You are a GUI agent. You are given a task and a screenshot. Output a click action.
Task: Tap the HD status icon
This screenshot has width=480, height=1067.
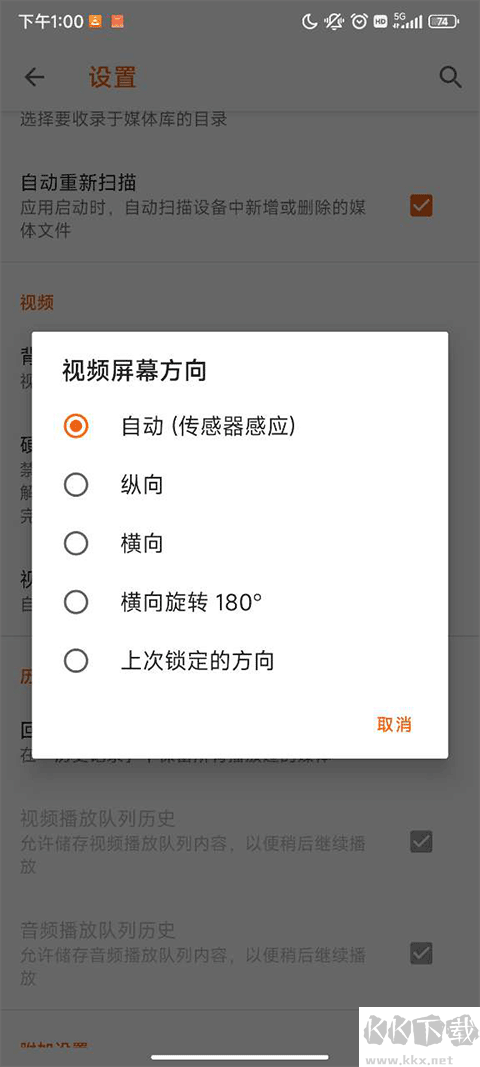pos(381,22)
